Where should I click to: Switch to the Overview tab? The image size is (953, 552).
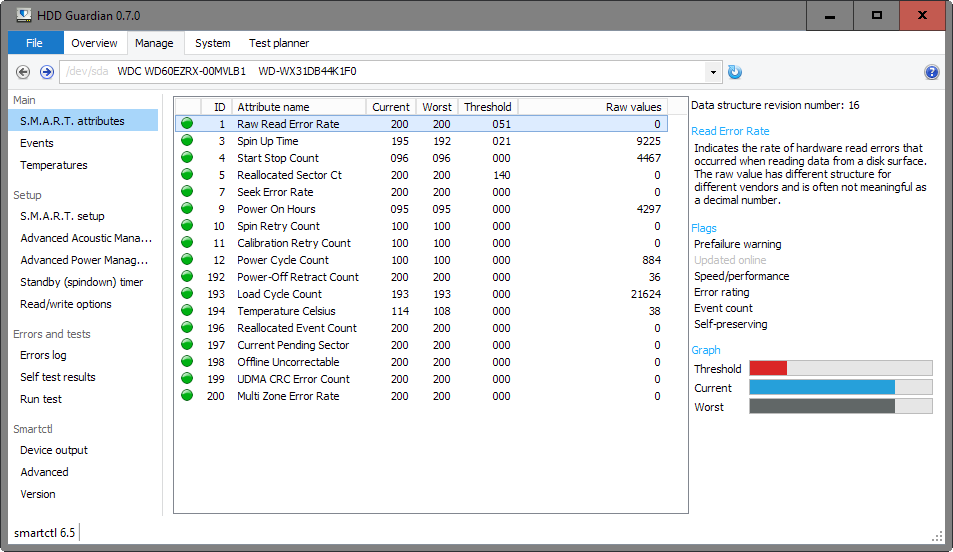pyautogui.click(x=94, y=43)
